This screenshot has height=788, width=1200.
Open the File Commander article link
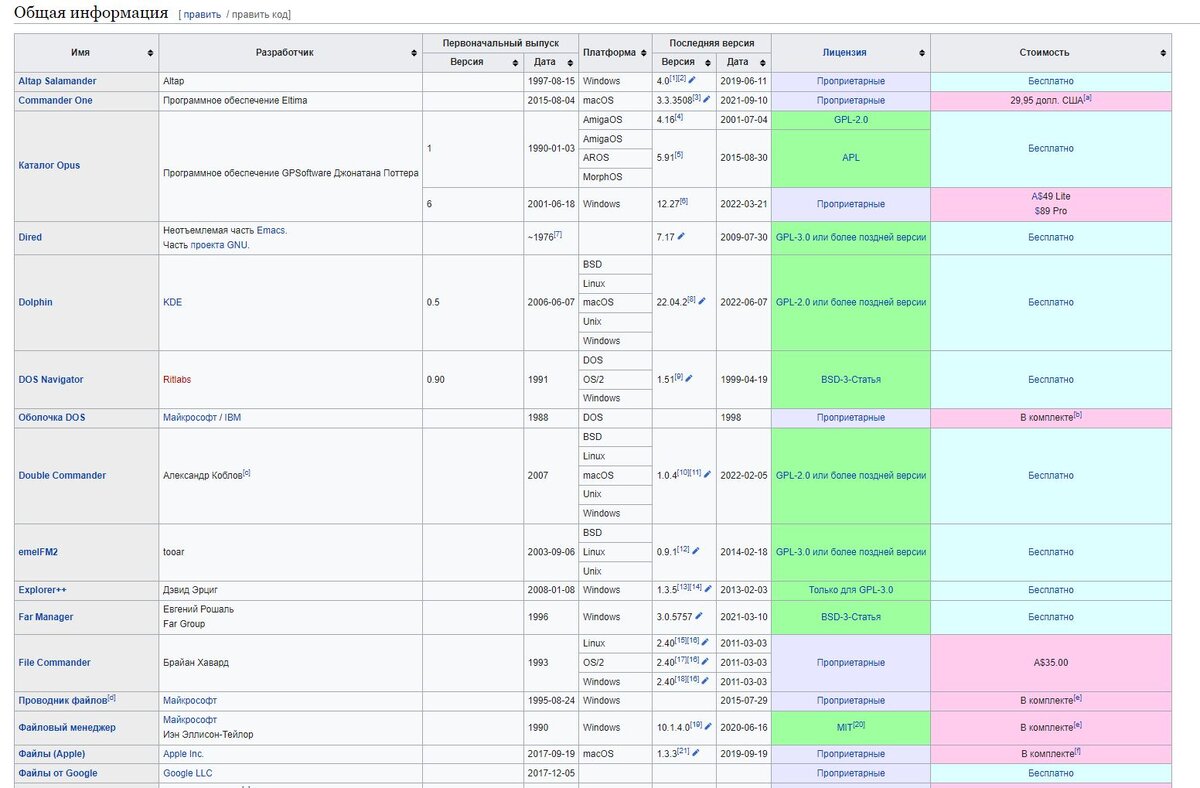[x=54, y=662]
